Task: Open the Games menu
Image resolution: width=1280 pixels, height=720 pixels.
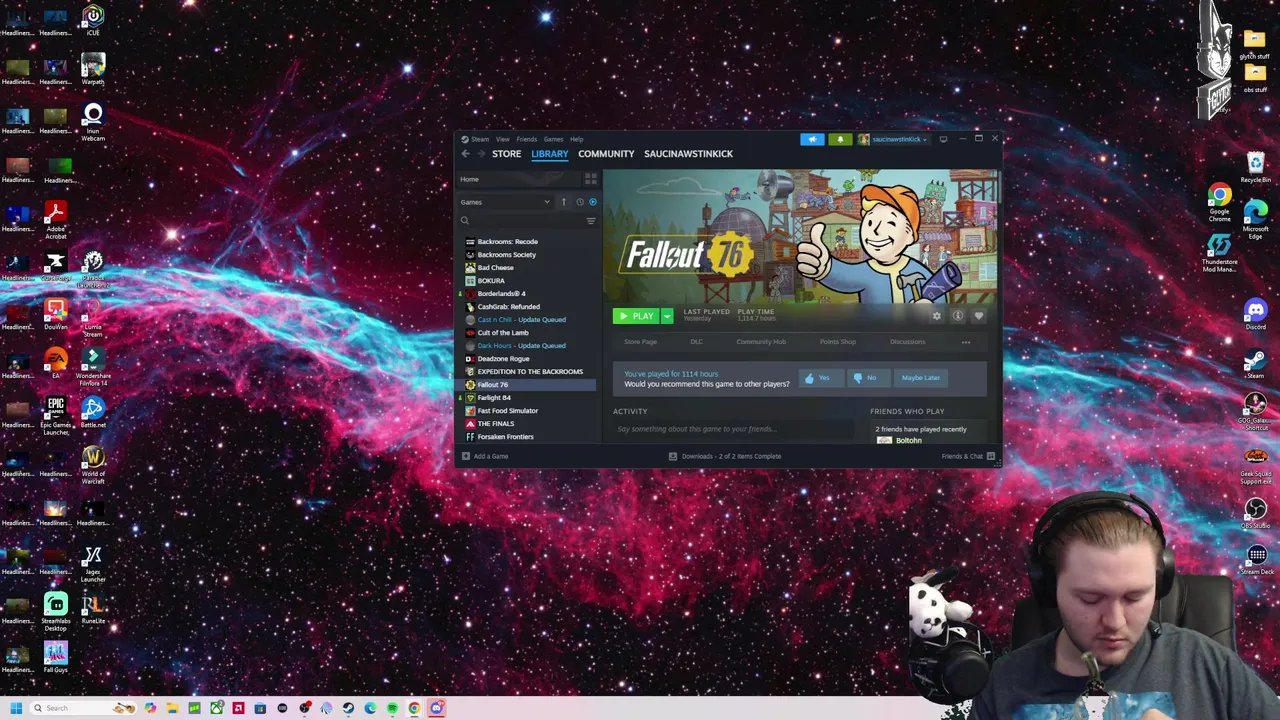Action: click(x=553, y=139)
